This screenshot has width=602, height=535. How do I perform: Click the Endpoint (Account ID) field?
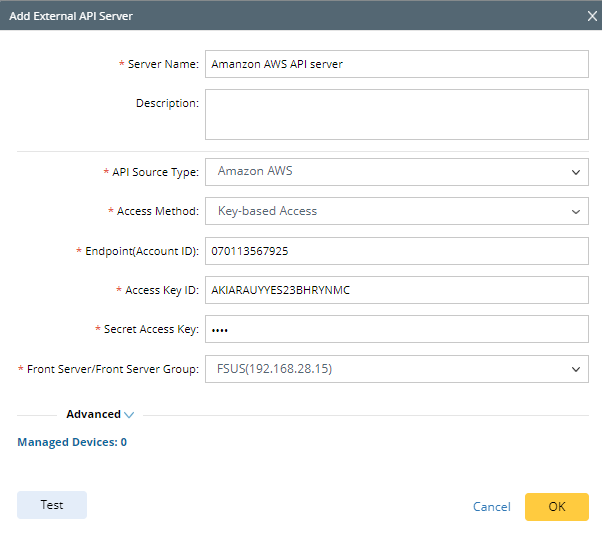click(x=396, y=250)
